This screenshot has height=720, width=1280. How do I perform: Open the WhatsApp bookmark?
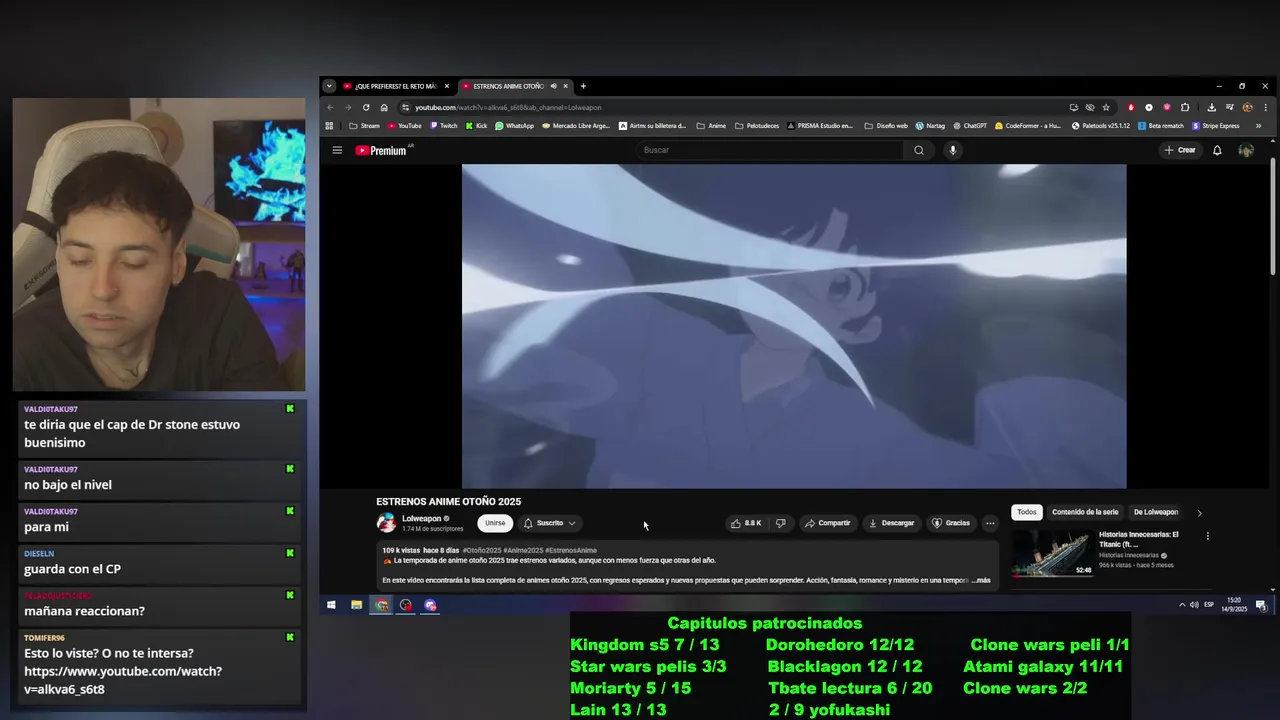(x=515, y=126)
